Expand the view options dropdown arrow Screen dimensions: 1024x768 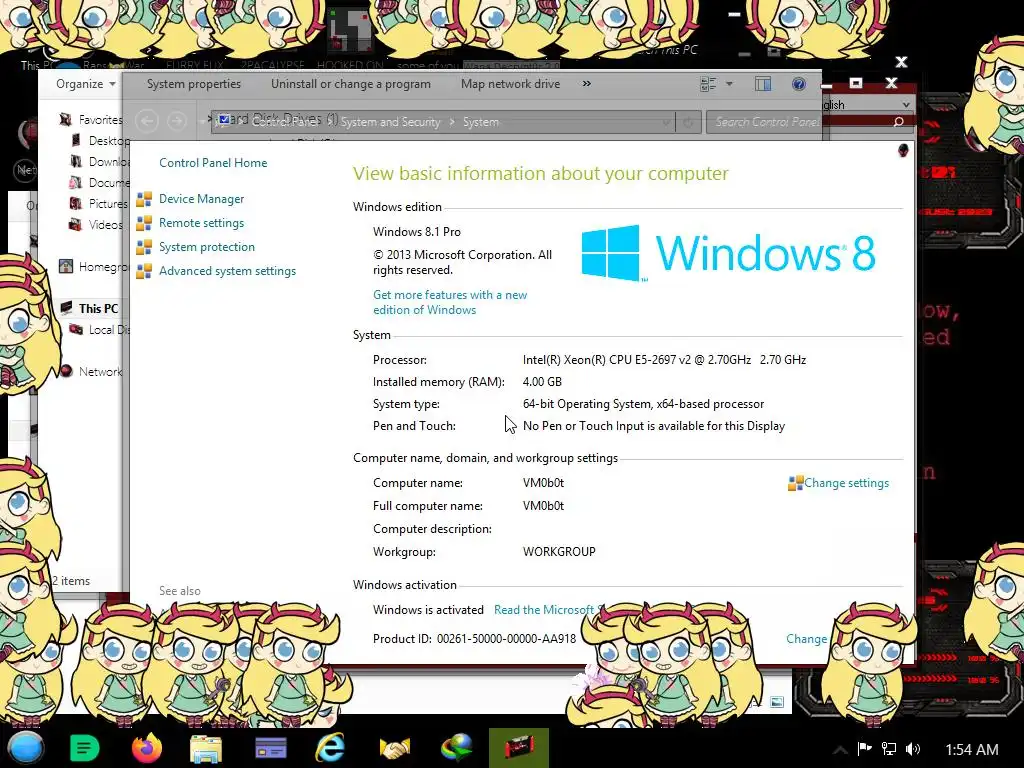pyautogui.click(x=729, y=84)
